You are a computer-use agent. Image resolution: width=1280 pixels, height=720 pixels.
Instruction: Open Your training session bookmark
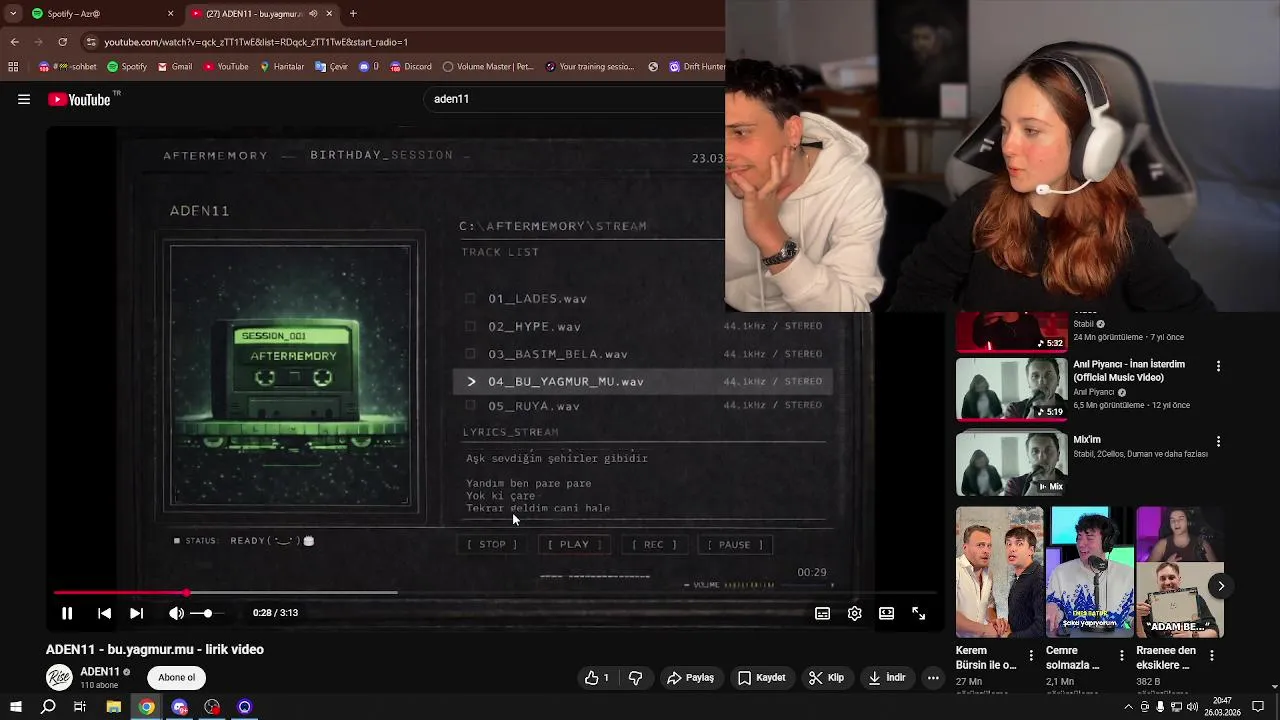coord(590,67)
